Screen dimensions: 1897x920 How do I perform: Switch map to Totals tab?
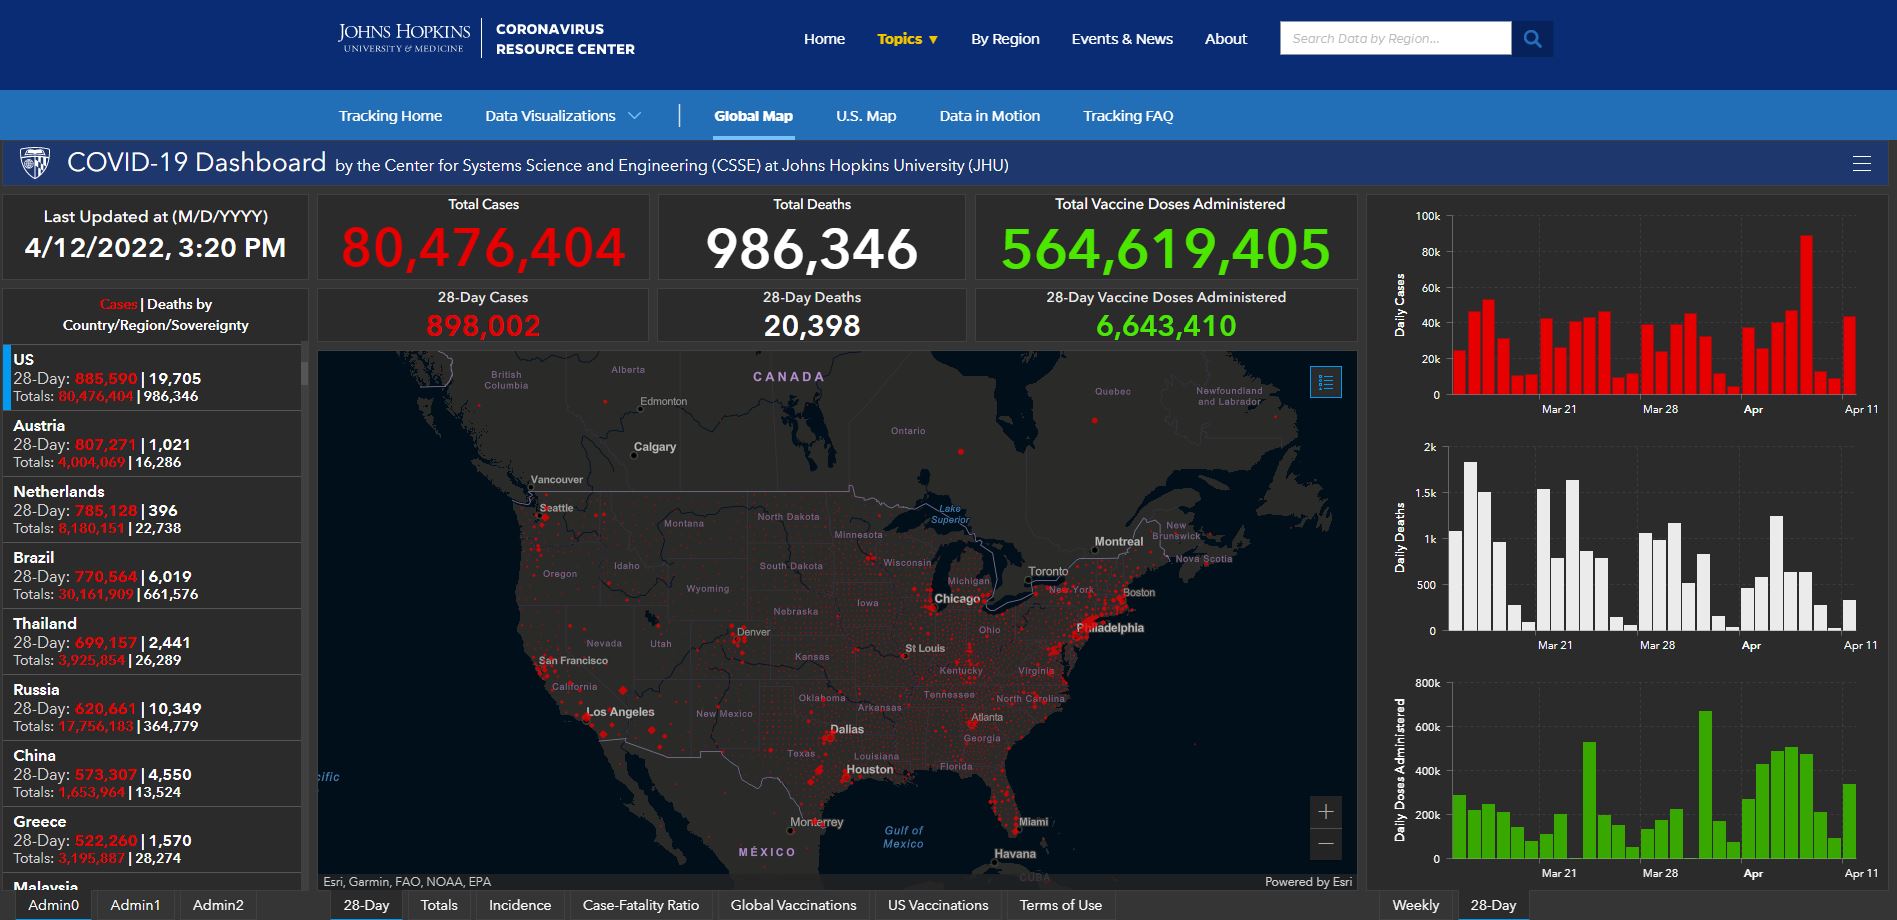(x=439, y=905)
